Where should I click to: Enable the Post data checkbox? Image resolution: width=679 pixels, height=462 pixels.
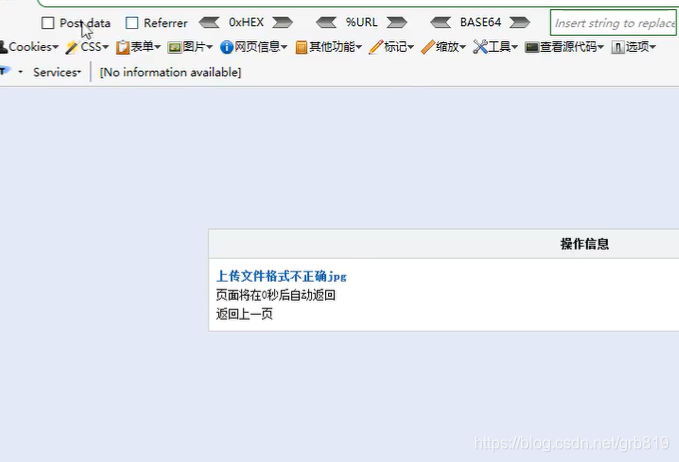(48, 23)
